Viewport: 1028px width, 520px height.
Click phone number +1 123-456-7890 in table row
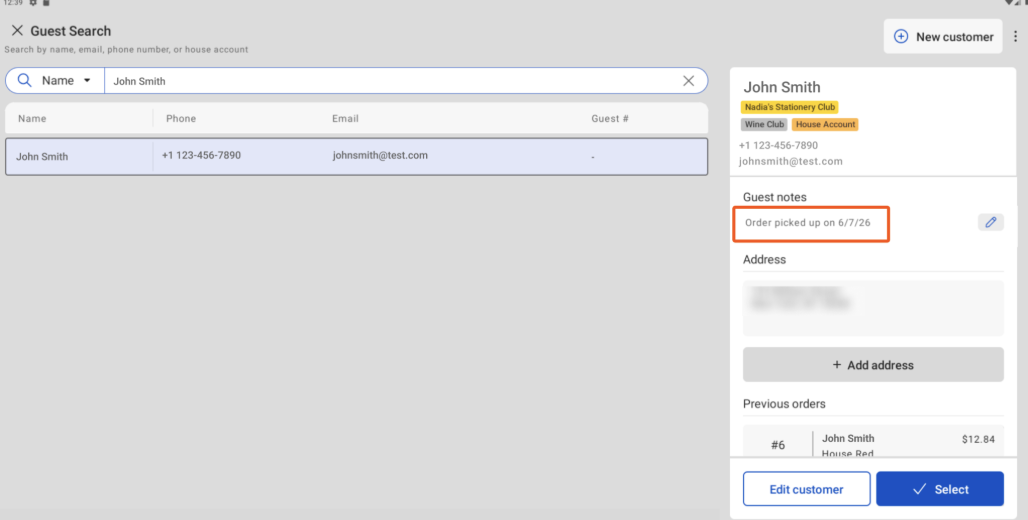[x=201, y=155]
